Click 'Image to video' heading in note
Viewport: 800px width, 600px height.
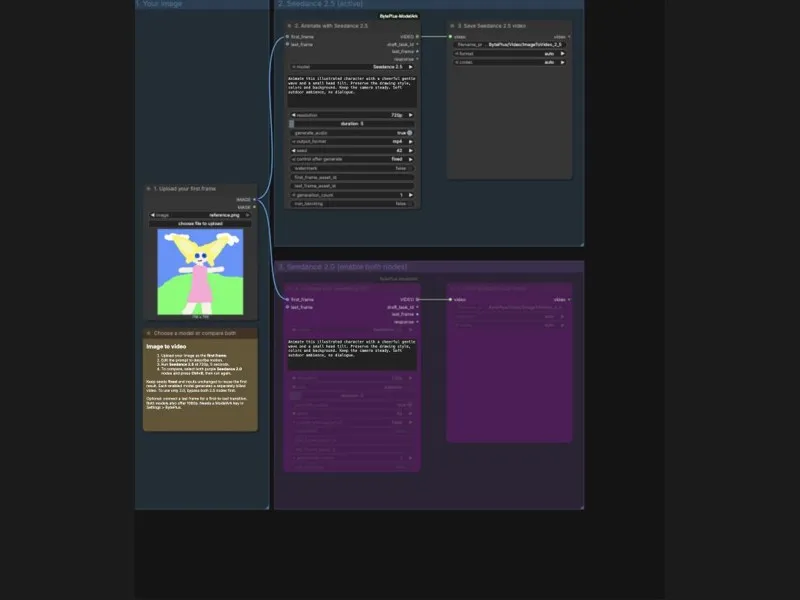coord(166,346)
